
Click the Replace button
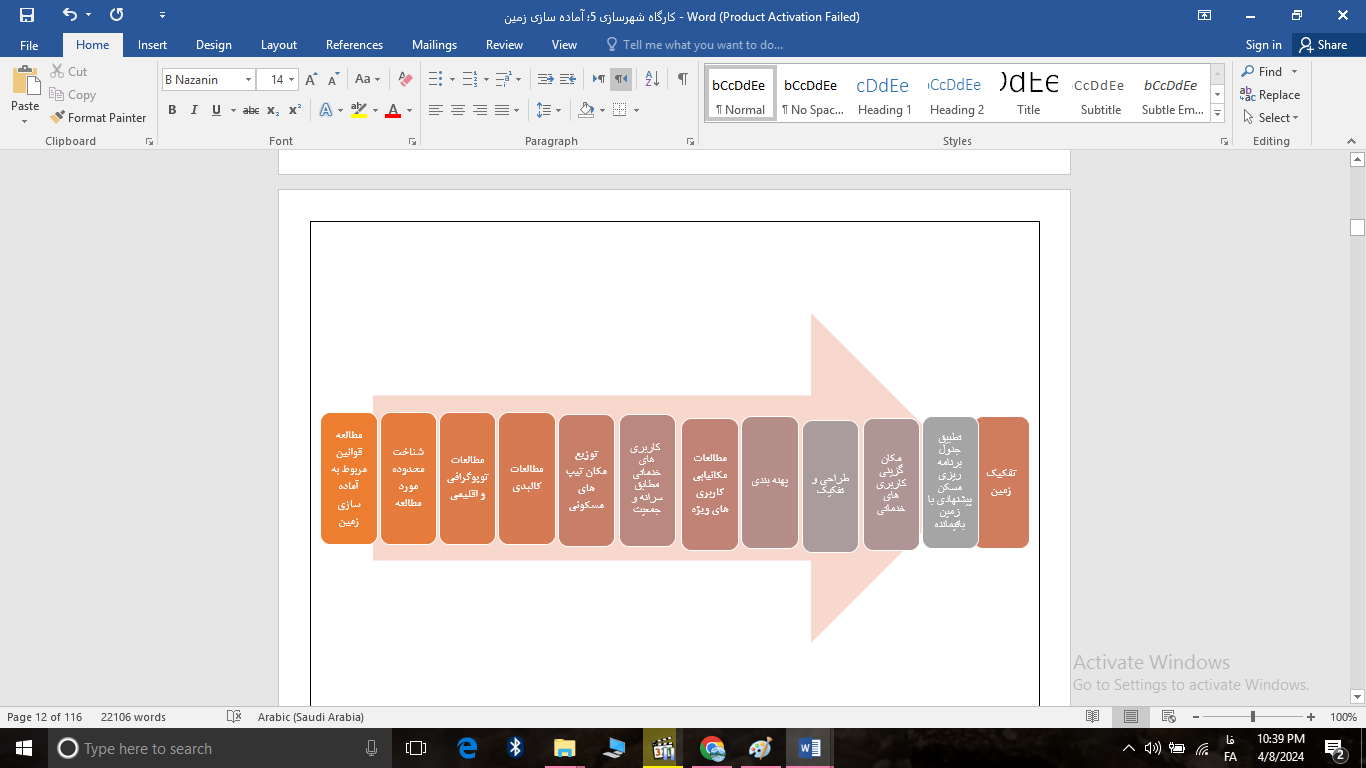pos(1270,95)
